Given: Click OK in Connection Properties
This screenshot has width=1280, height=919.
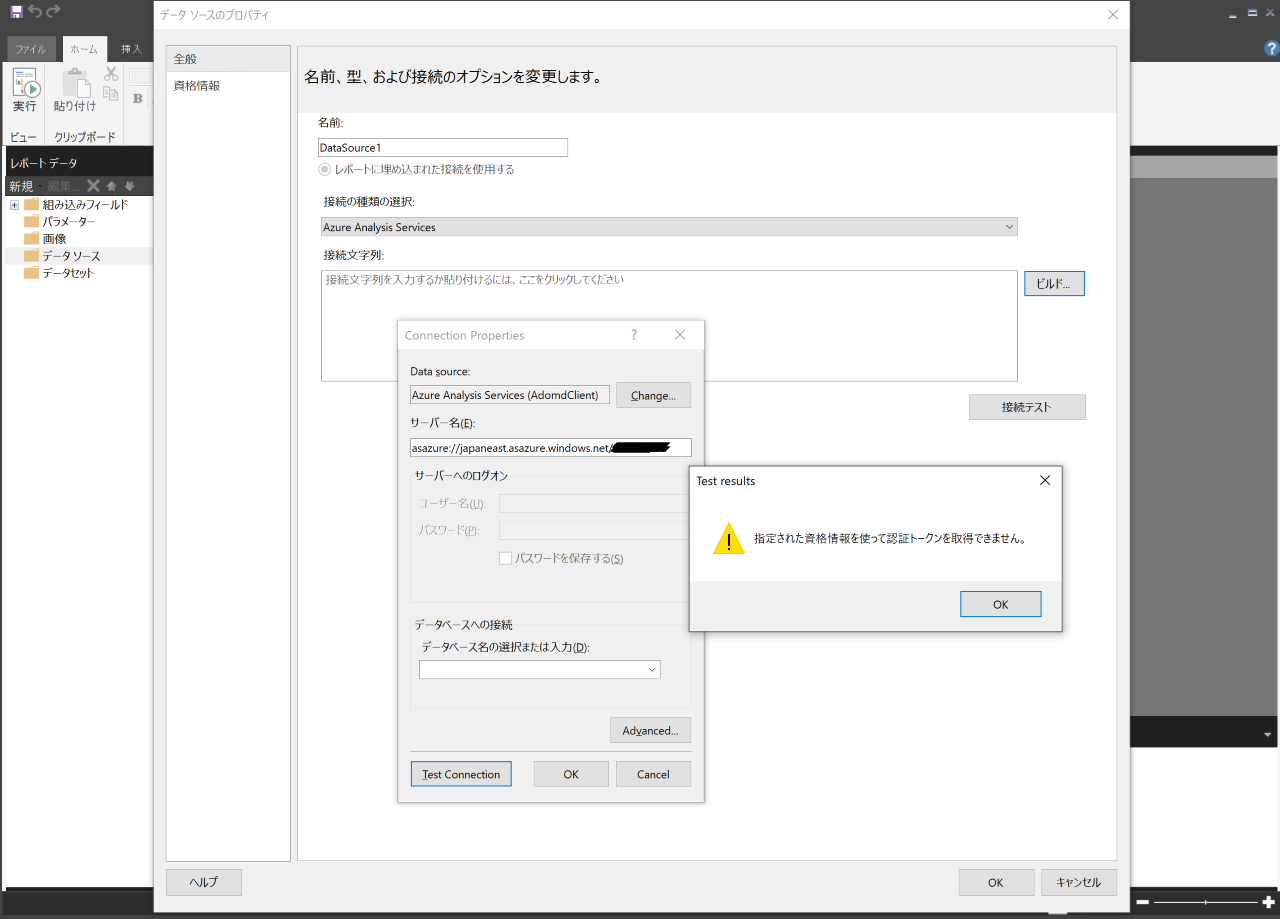Looking at the screenshot, I should coord(571,774).
